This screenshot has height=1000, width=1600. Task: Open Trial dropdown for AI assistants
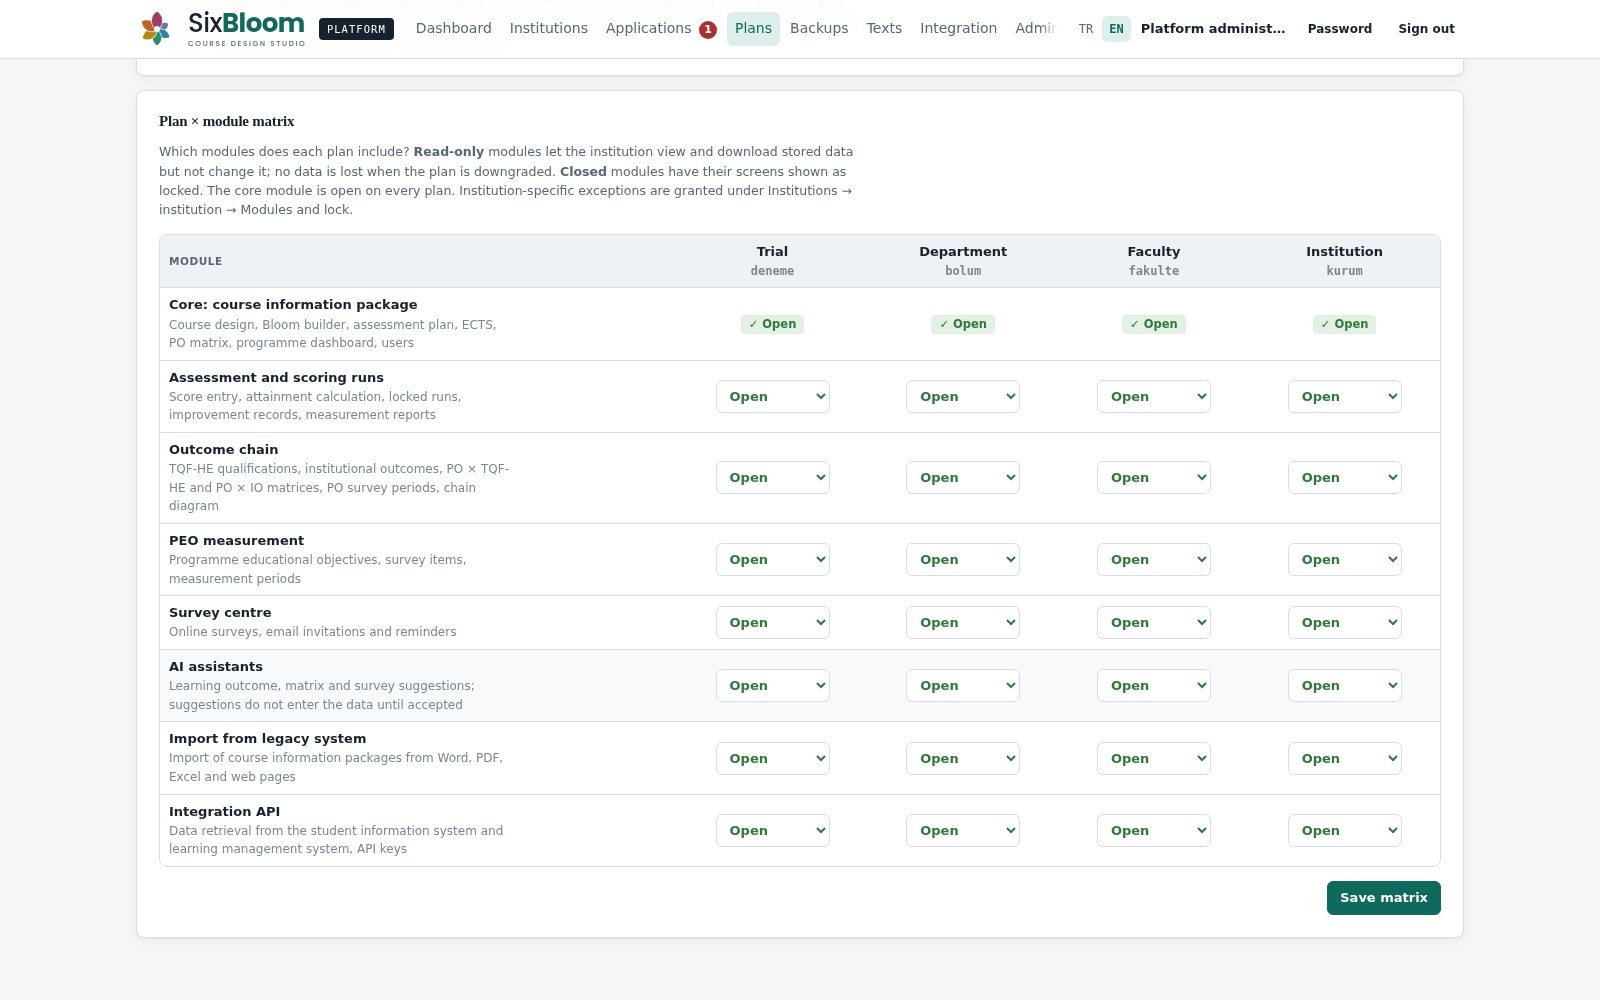(772, 685)
